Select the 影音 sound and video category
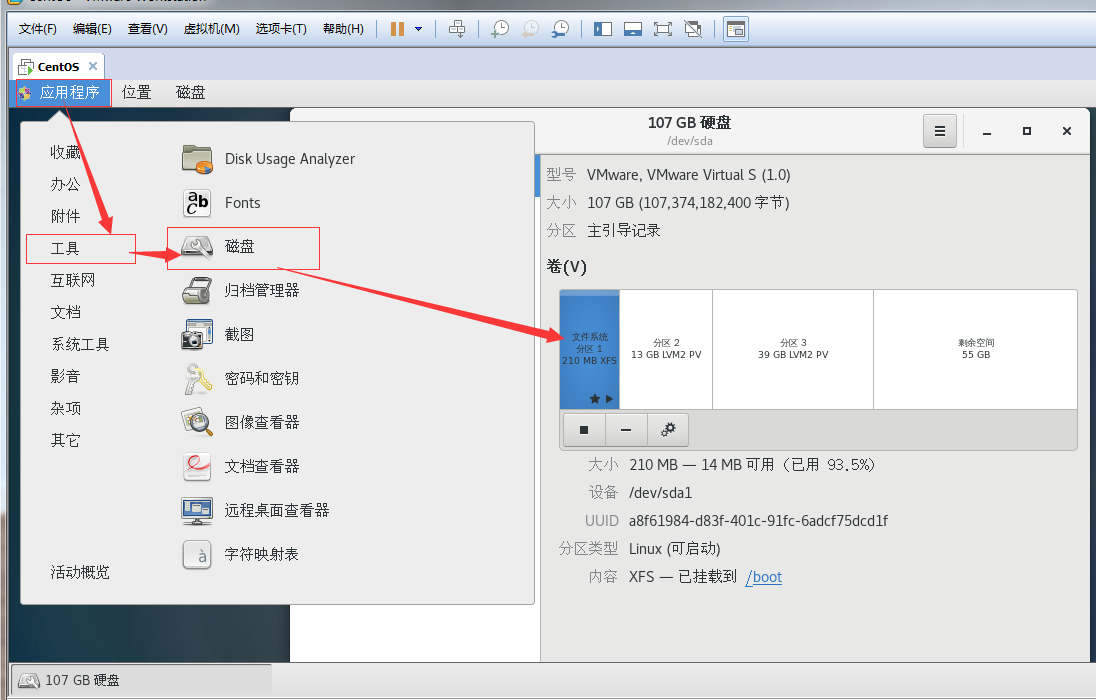Image resolution: width=1096 pixels, height=700 pixels. coord(65,376)
